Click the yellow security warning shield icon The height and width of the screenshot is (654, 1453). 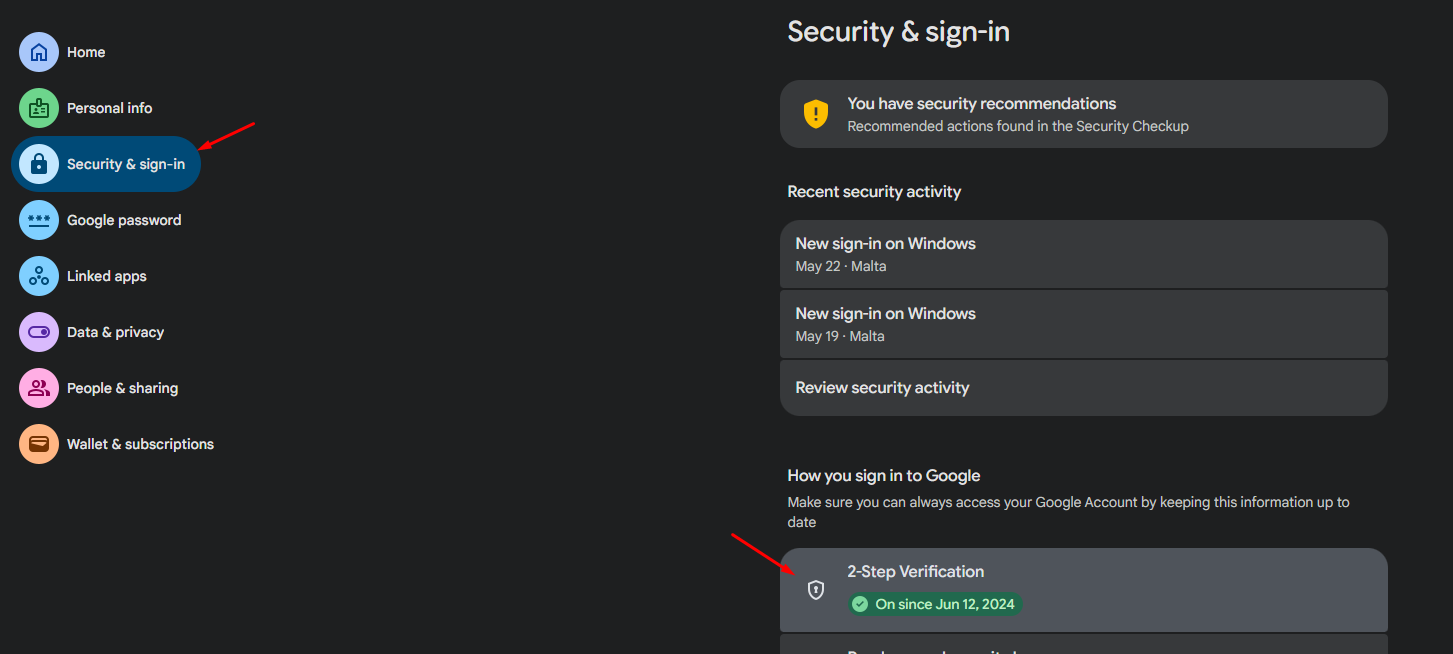pyautogui.click(x=816, y=114)
